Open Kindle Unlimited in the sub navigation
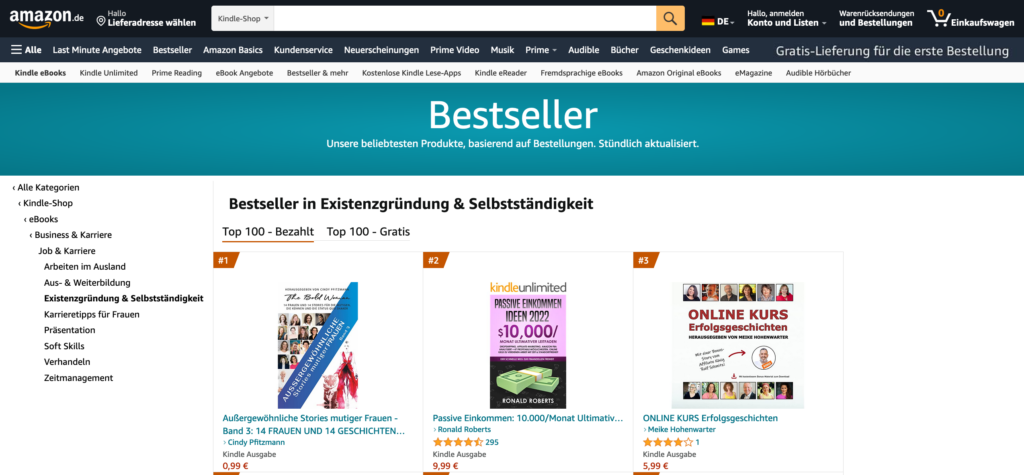 (108, 73)
